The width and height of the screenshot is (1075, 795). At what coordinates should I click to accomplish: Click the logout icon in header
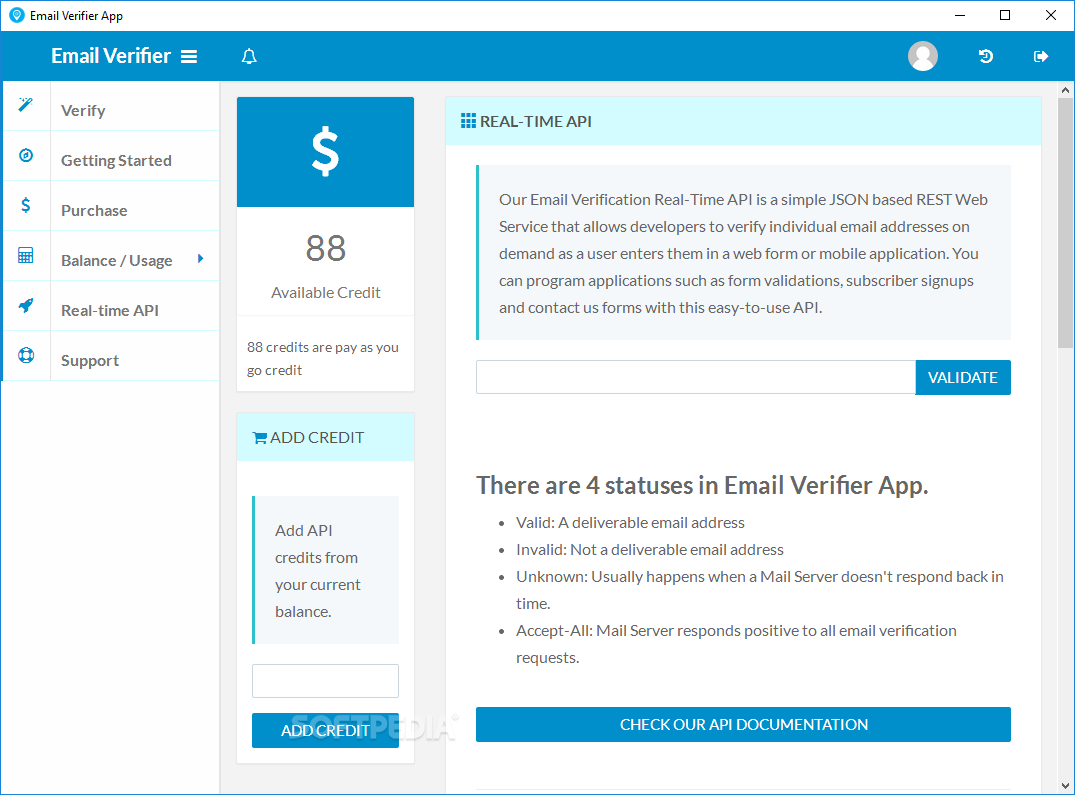pyautogui.click(x=1041, y=56)
